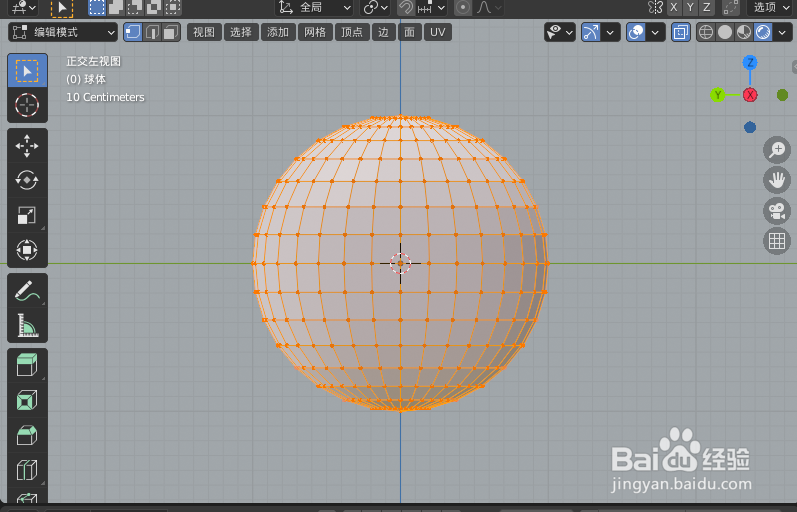
Task: Open the snapping options dropdown
Action: click(431, 8)
